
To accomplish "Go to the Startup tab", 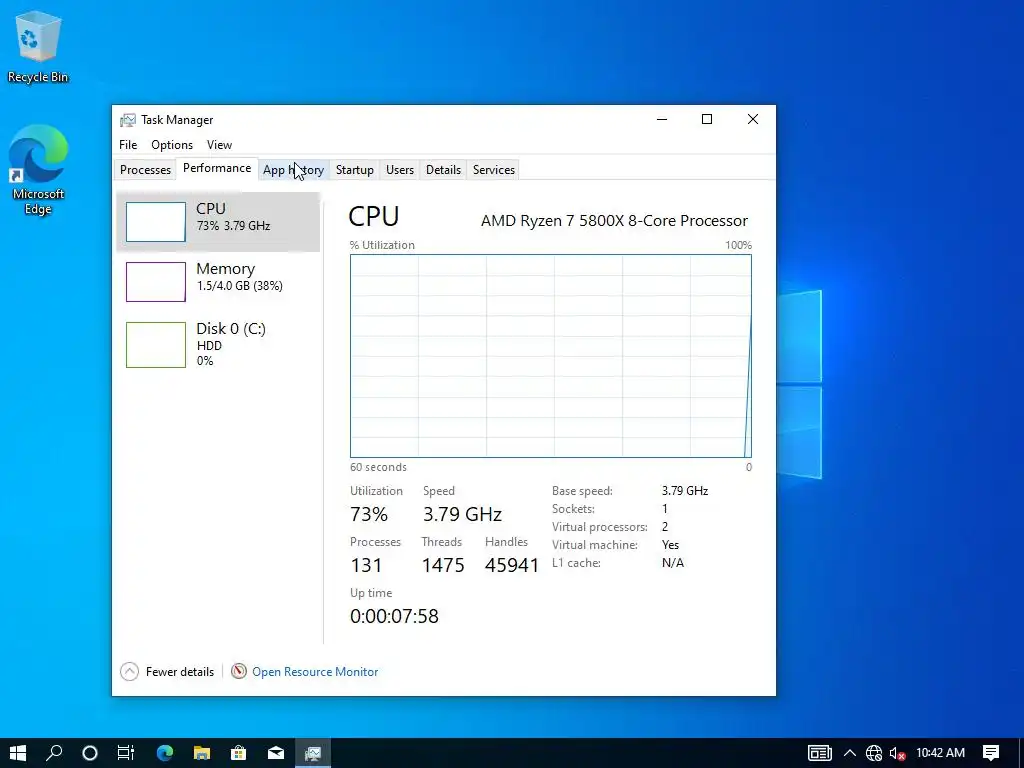I will click(x=355, y=170).
